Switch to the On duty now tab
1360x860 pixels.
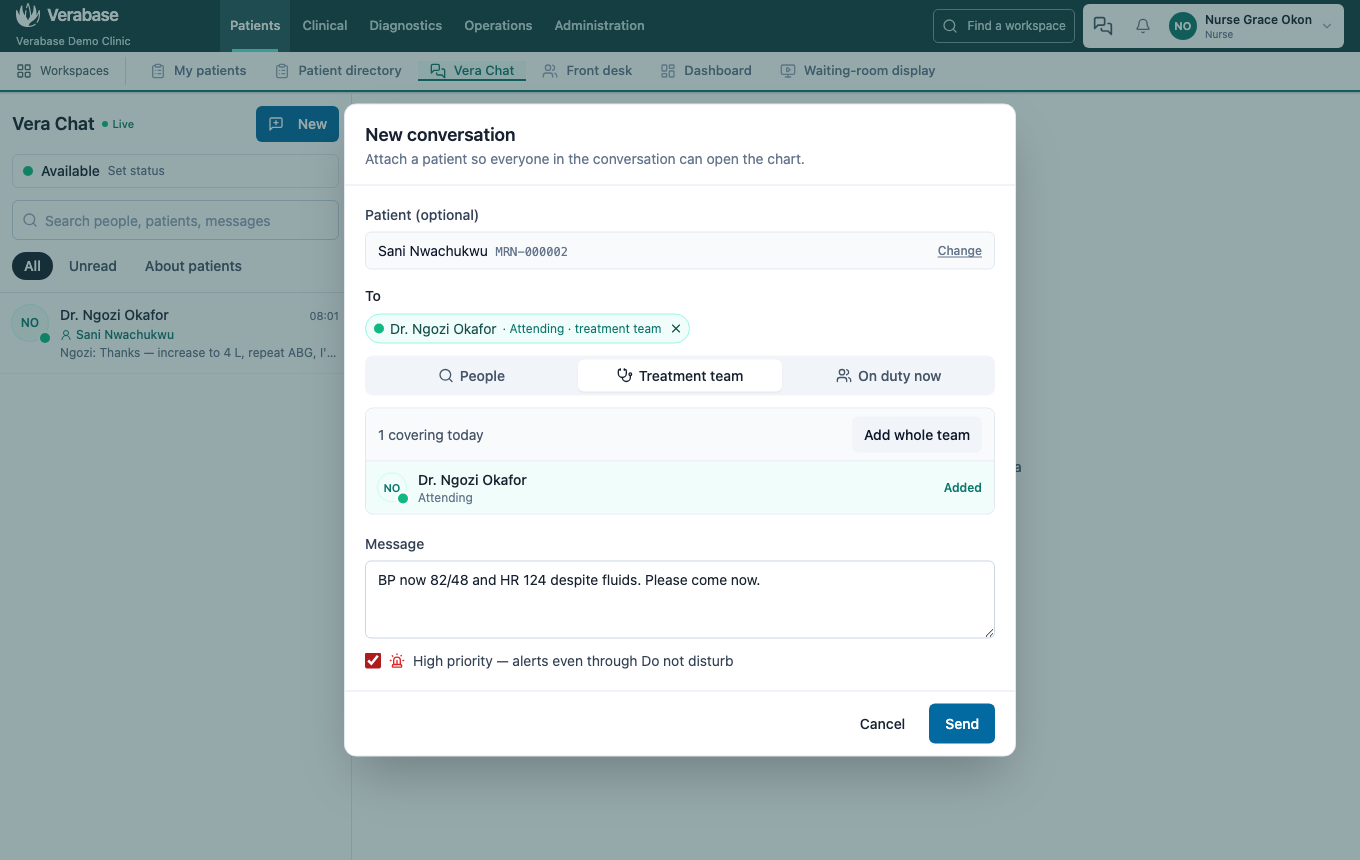888,376
